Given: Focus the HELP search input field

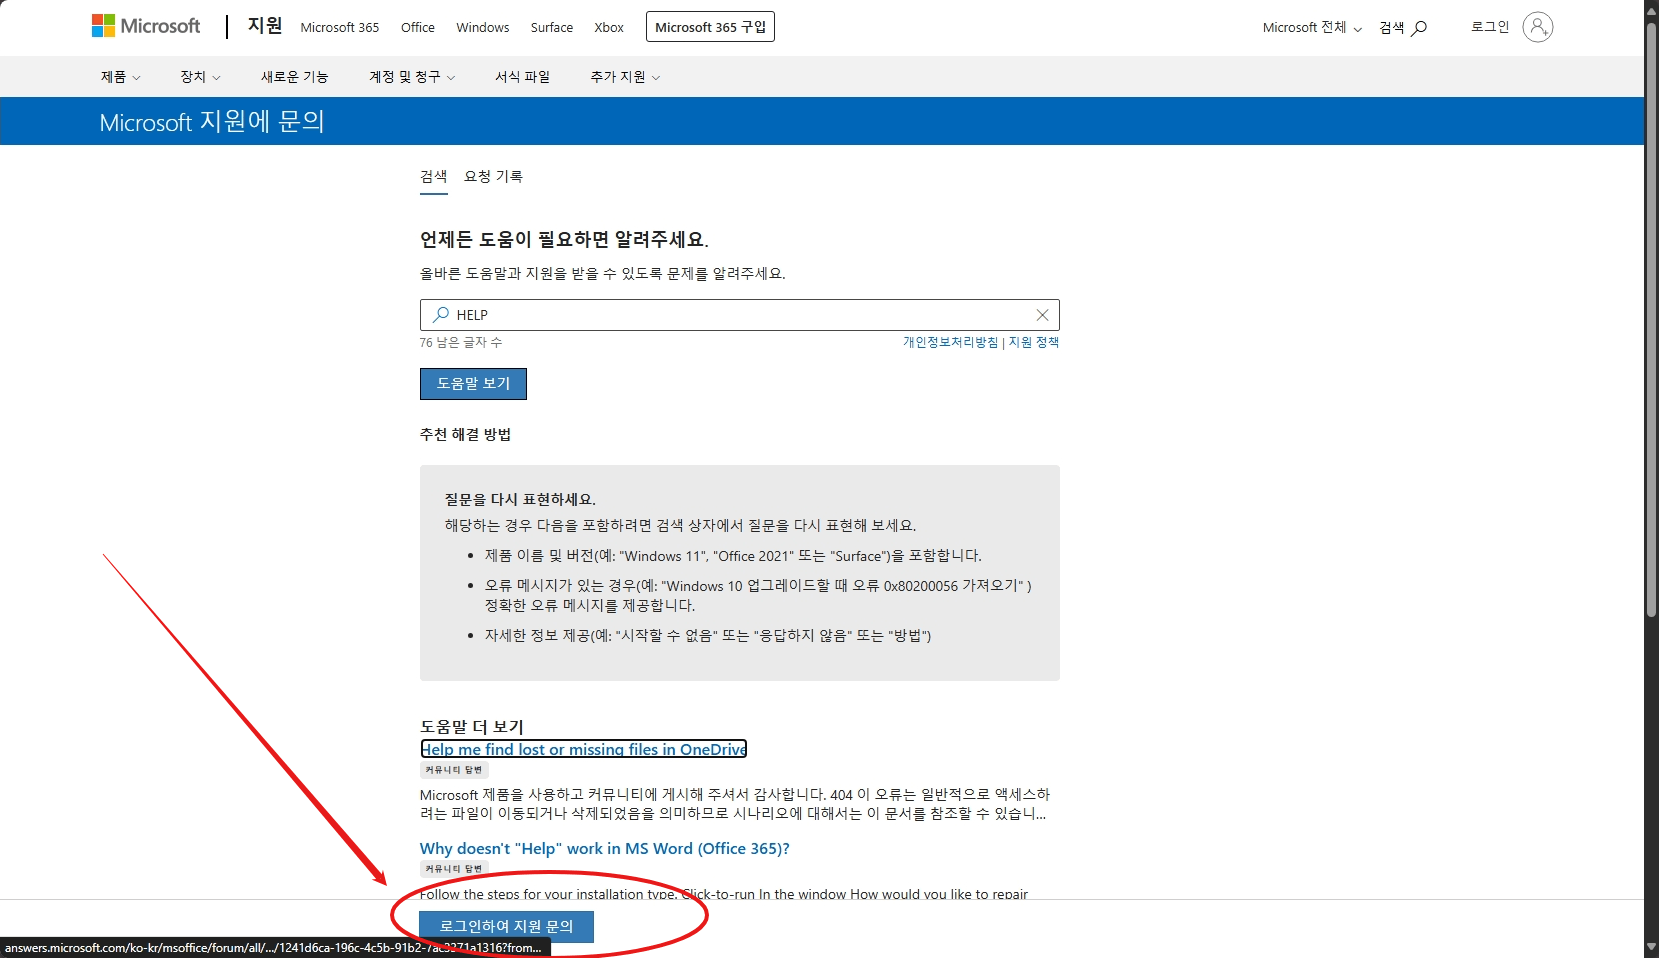Looking at the screenshot, I should pos(740,315).
